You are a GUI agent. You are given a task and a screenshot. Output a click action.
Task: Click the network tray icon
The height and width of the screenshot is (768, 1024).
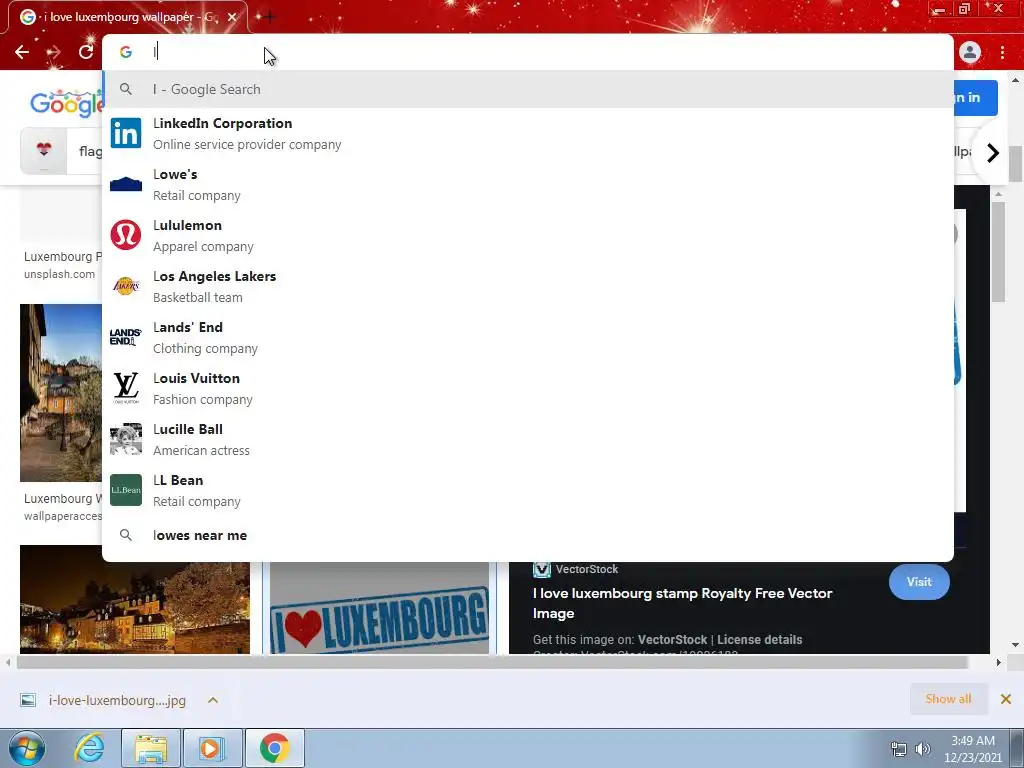[899, 749]
